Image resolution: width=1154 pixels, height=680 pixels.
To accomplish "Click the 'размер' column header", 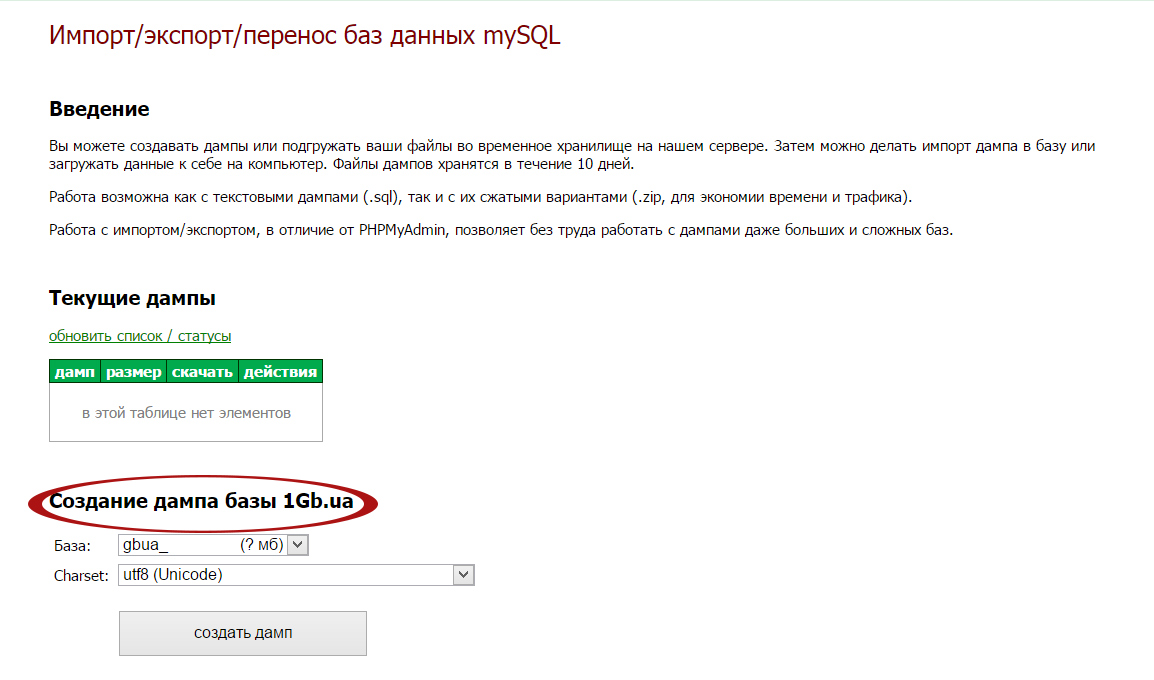I will [133, 372].
